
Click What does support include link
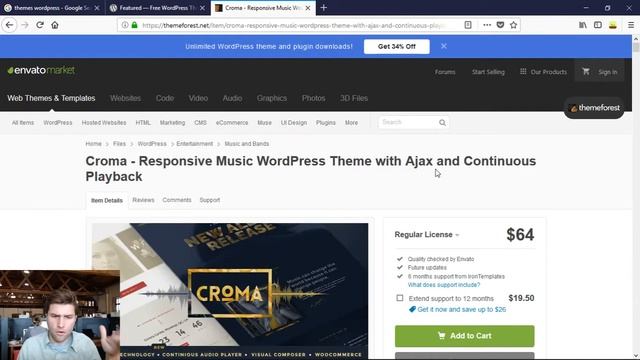click(x=444, y=285)
